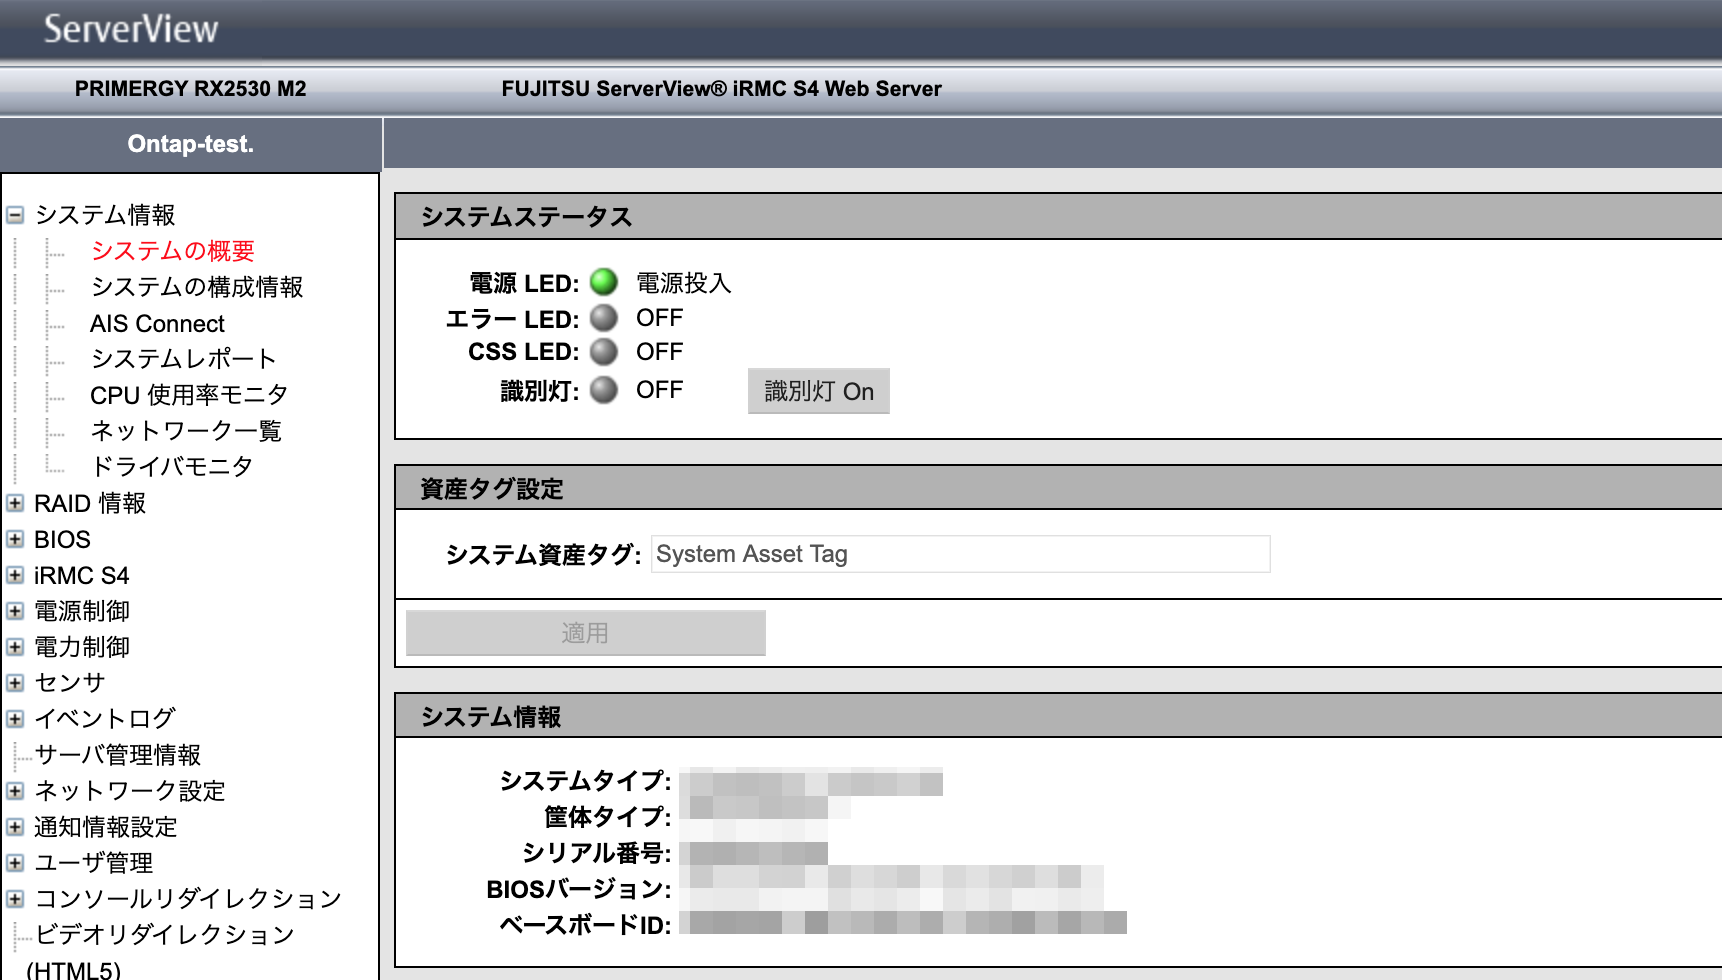
Task: Expand the 電力制御 tree node
Action: point(15,647)
